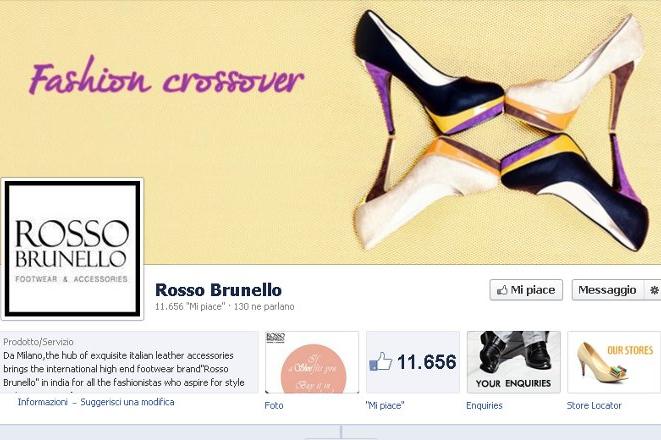
Task: Click the 130 ne parlano link
Action: [x=264, y=307]
